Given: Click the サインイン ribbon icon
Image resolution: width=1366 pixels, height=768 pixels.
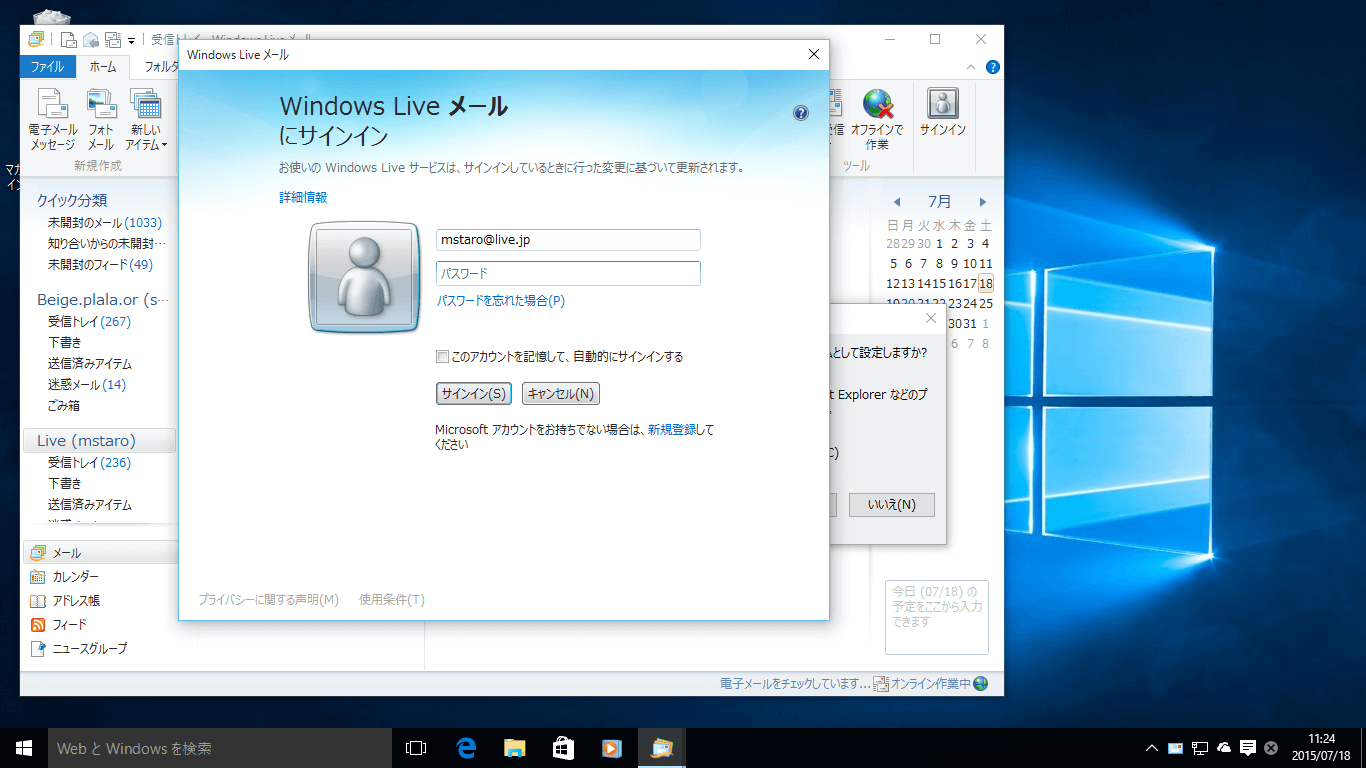Looking at the screenshot, I should click(942, 113).
